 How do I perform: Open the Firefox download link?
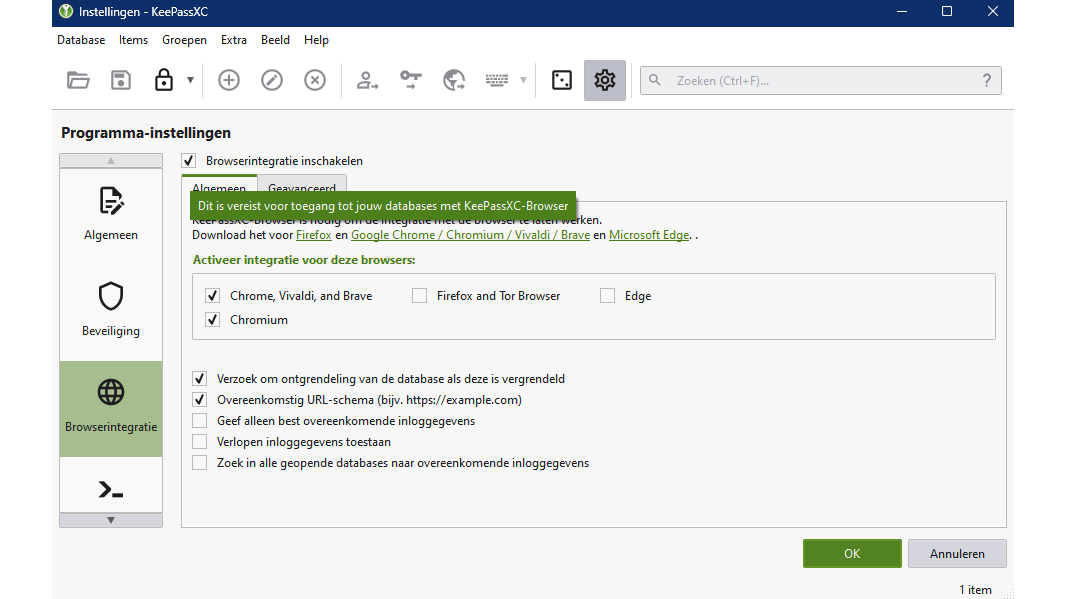(x=314, y=235)
